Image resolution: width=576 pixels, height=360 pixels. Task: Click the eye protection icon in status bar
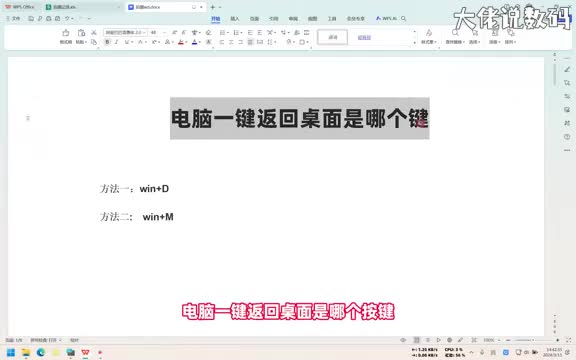pyautogui.click(x=403, y=340)
